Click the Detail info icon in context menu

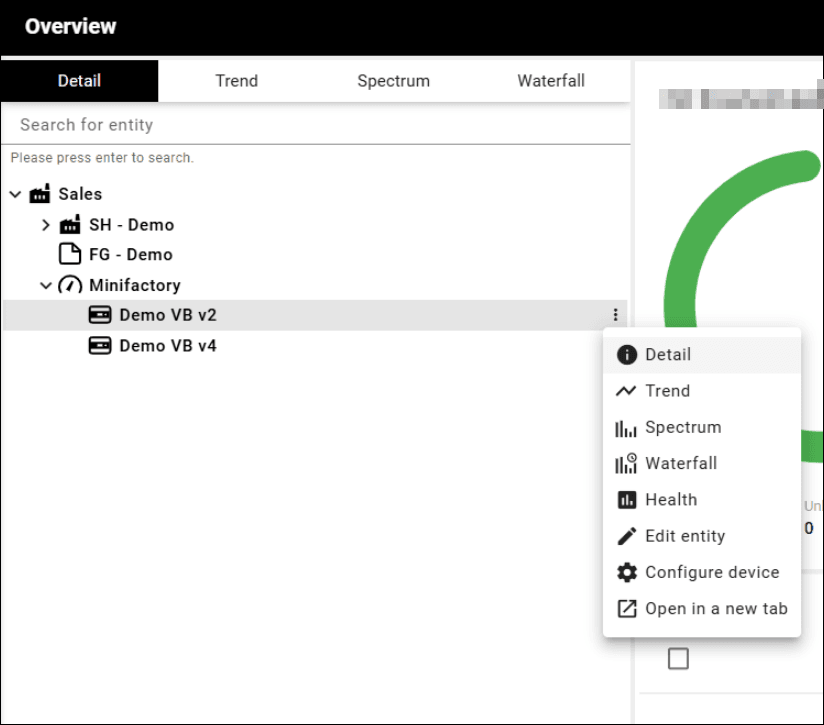pos(626,355)
